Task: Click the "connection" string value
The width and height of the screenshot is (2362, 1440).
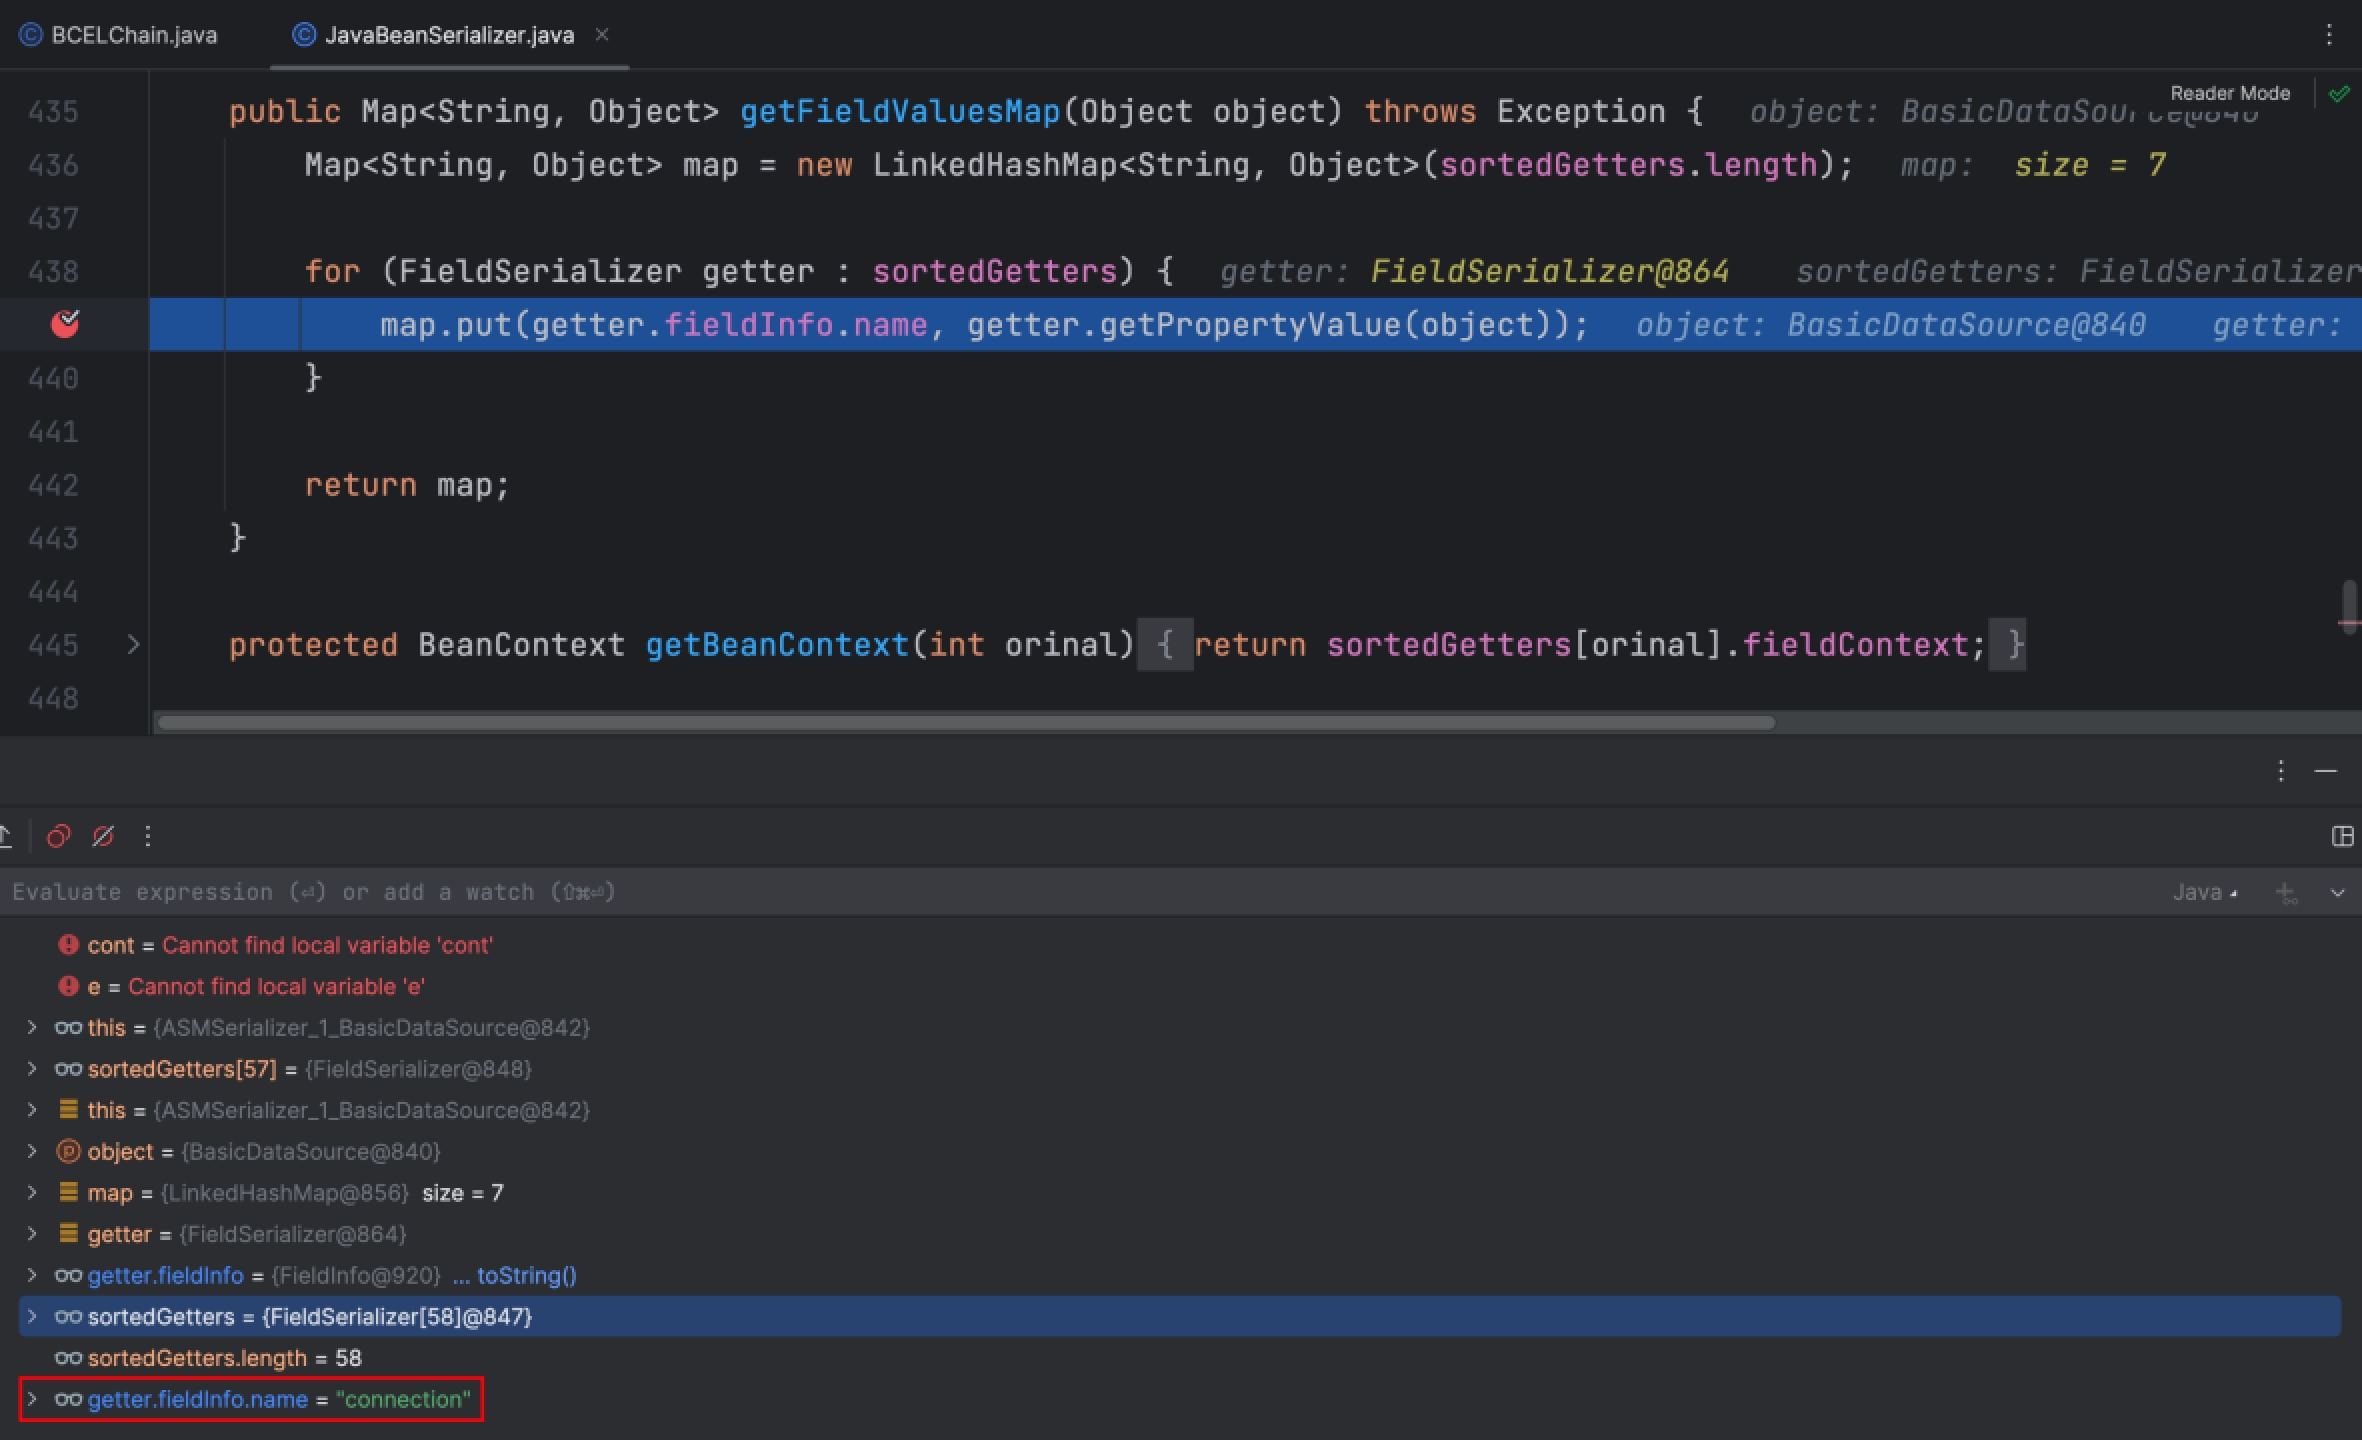Action: pyautogui.click(x=403, y=1399)
